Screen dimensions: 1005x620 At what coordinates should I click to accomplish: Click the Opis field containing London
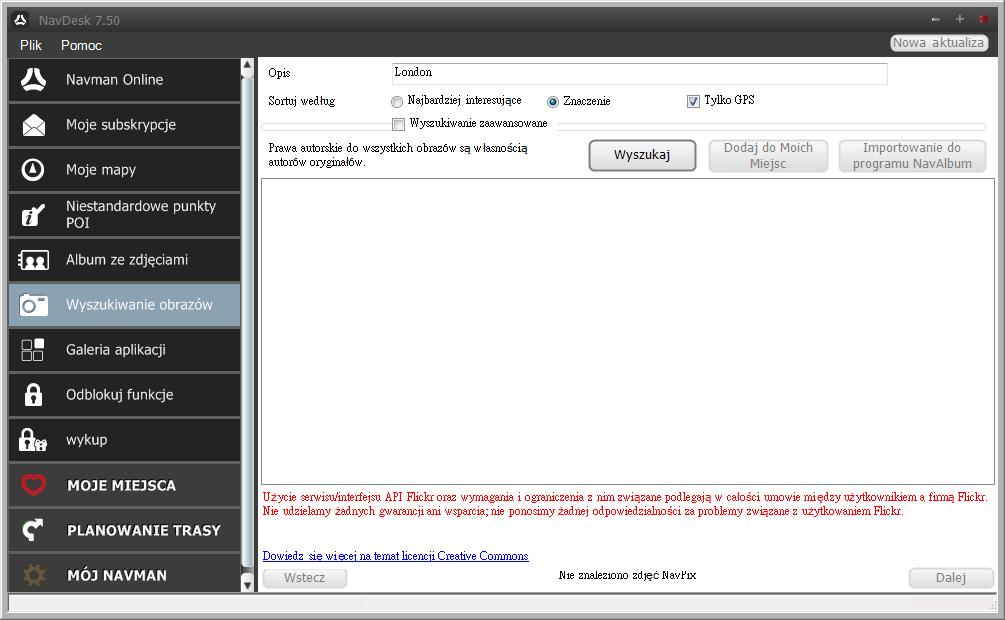tap(640, 73)
